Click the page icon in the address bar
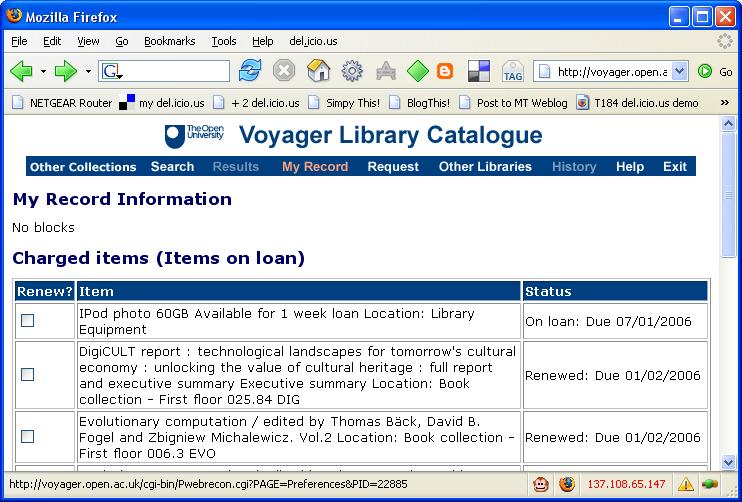This screenshot has height=502, width=742. coord(545,71)
